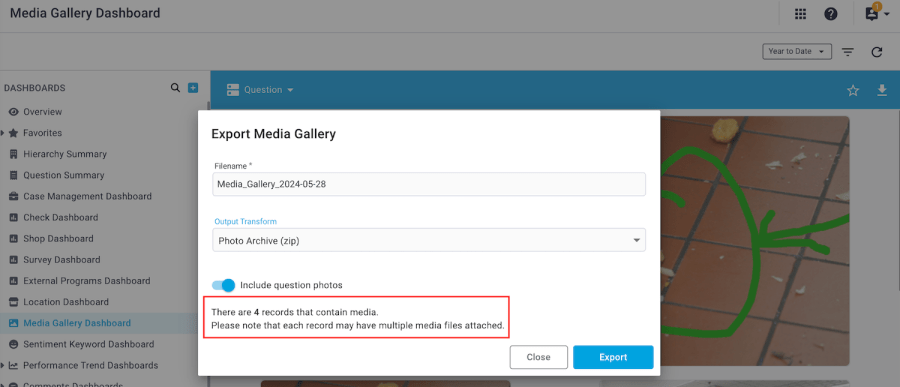Click the Sentiment Keyword smiley icon
This screenshot has width=900, height=387.
coord(14,344)
